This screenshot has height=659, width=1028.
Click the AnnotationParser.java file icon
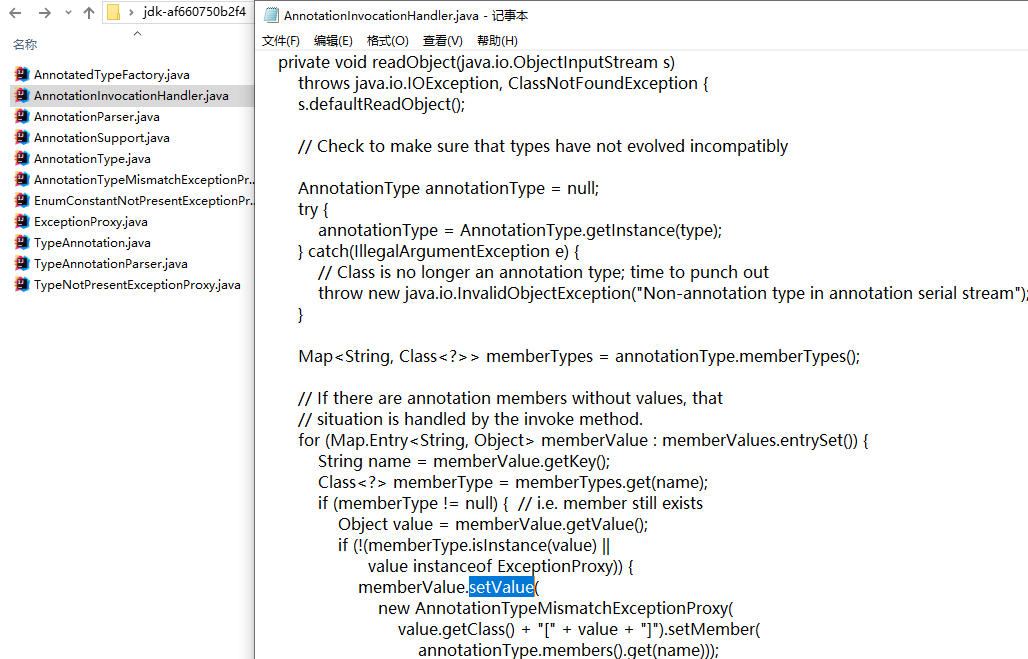[22, 116]
